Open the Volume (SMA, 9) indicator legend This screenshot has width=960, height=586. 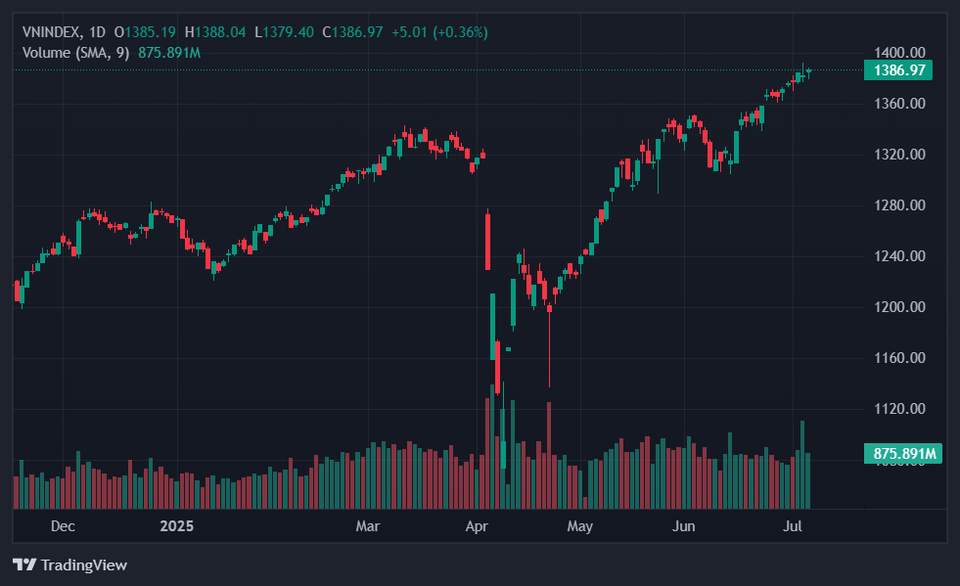pyautogui.click(x=75, y=53)
